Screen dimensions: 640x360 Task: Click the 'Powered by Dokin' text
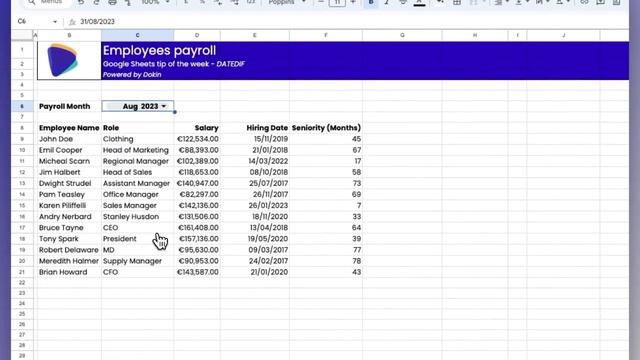point(132,75)
